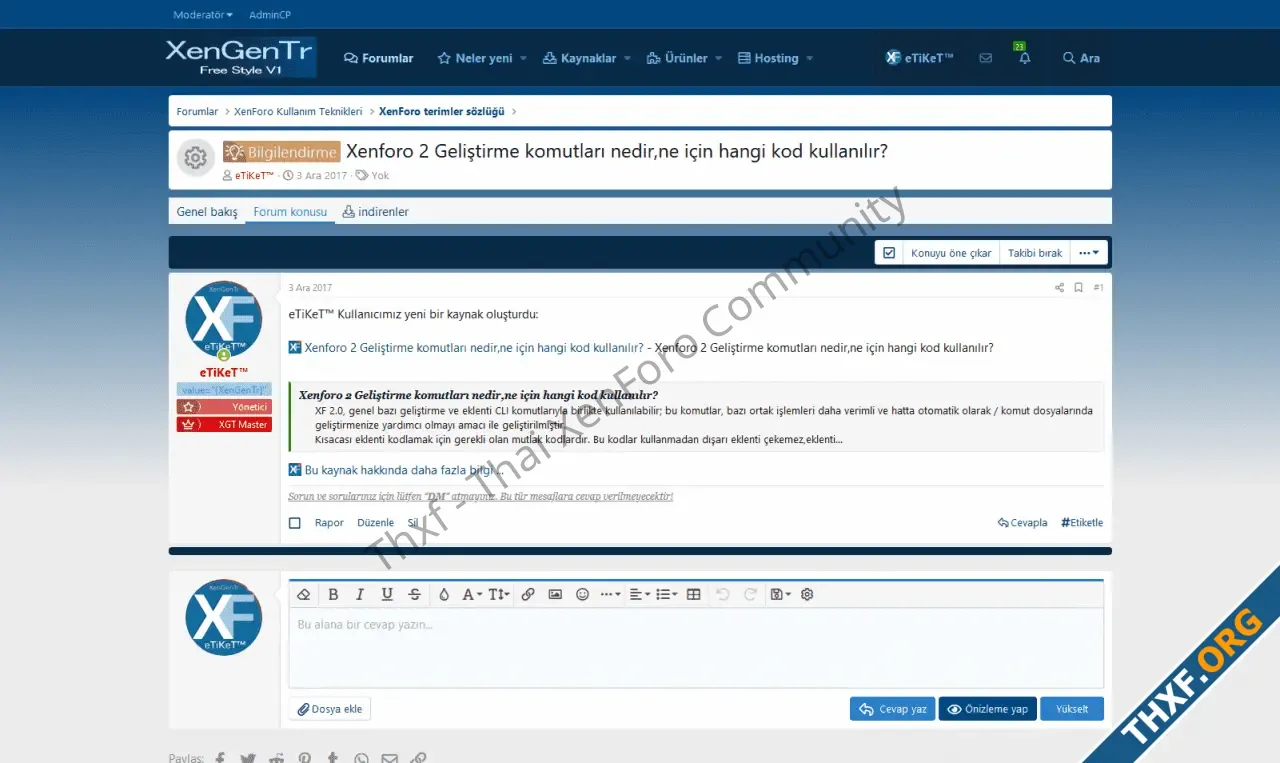Expand the Kaynaklar submenu arrow
The width and height of the screenshot is (1280, 763).
pos(627,58)
